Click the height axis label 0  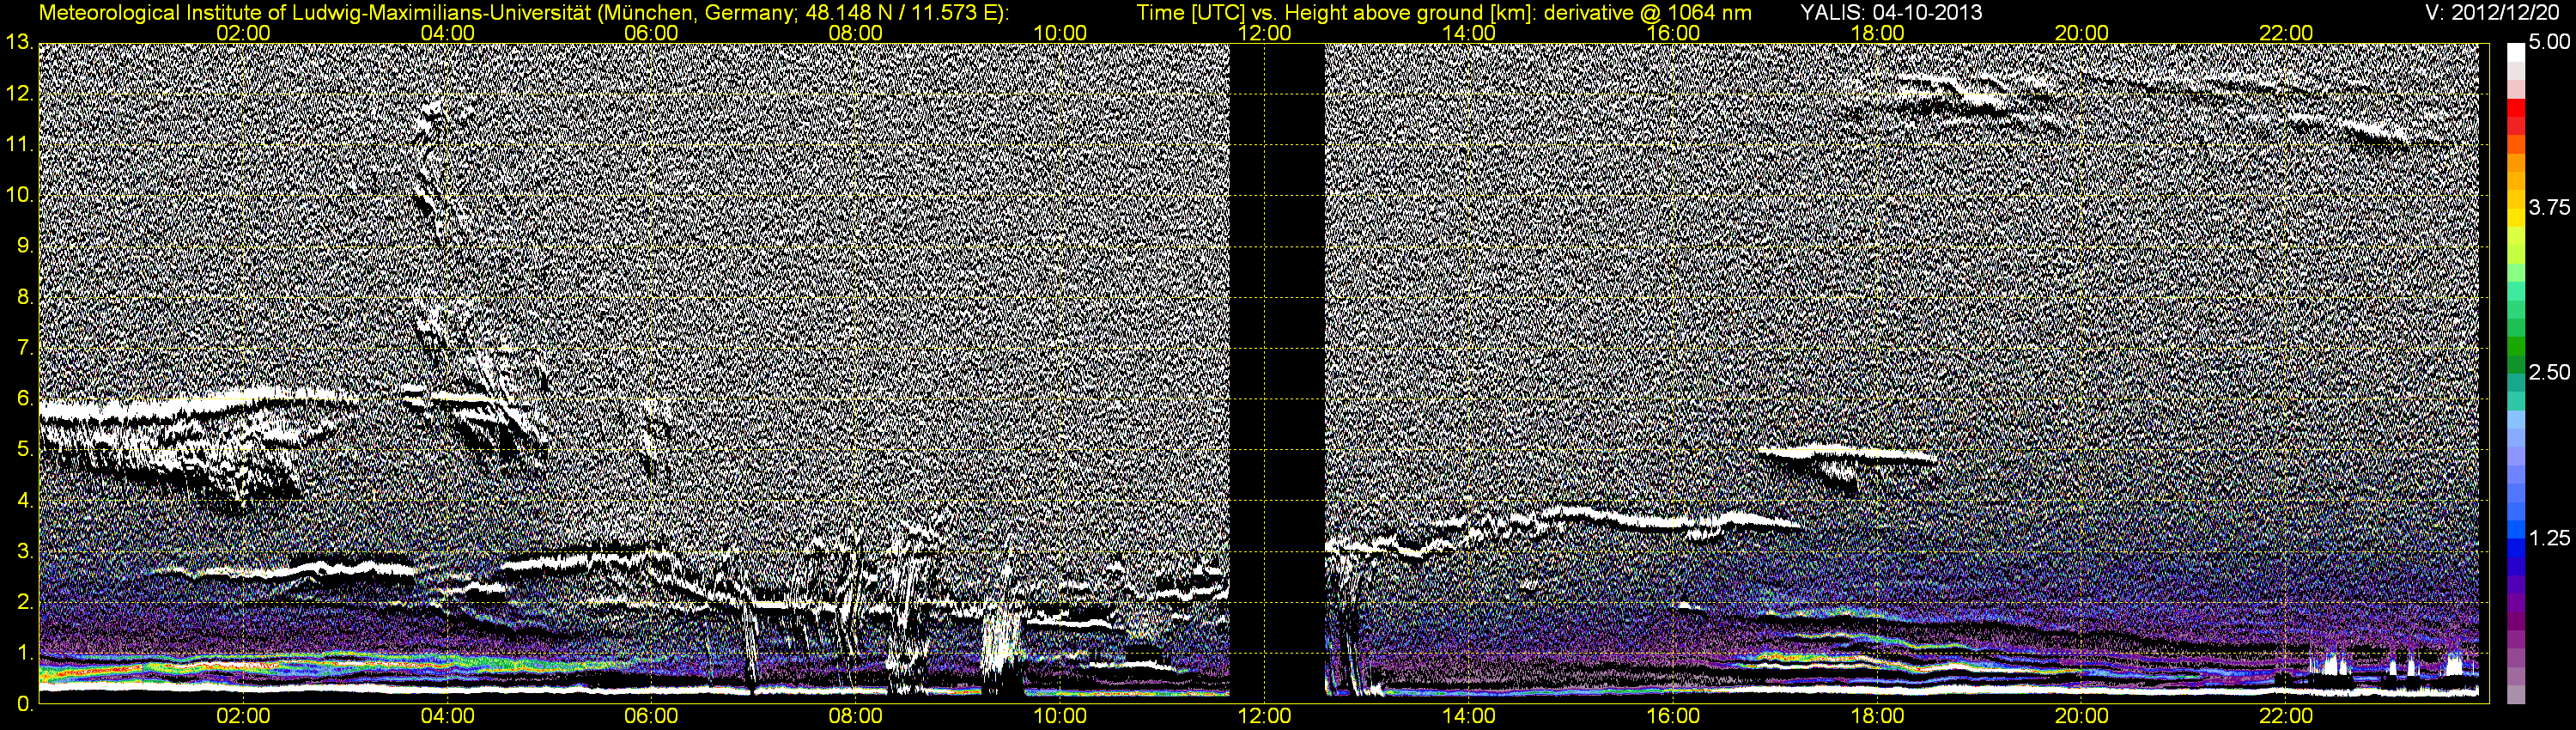click(x=25, y=704)
